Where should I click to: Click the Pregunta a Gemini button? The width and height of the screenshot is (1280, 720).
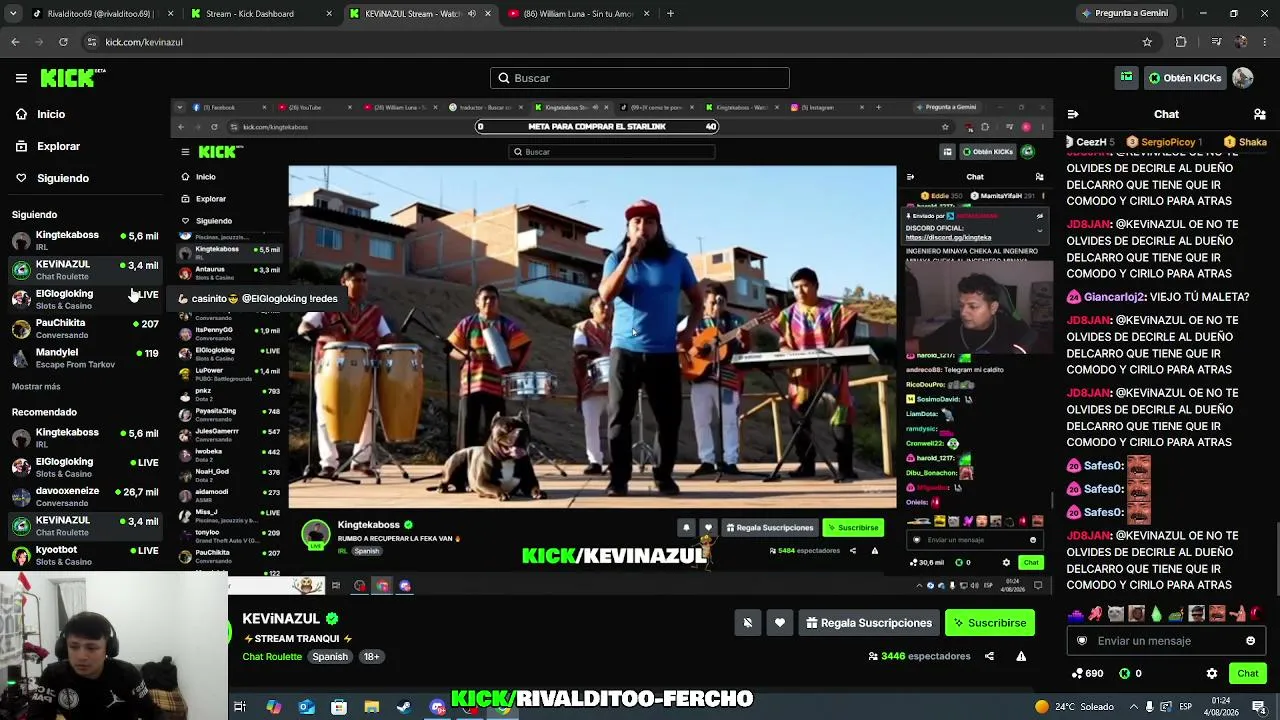click(1124, 14)
